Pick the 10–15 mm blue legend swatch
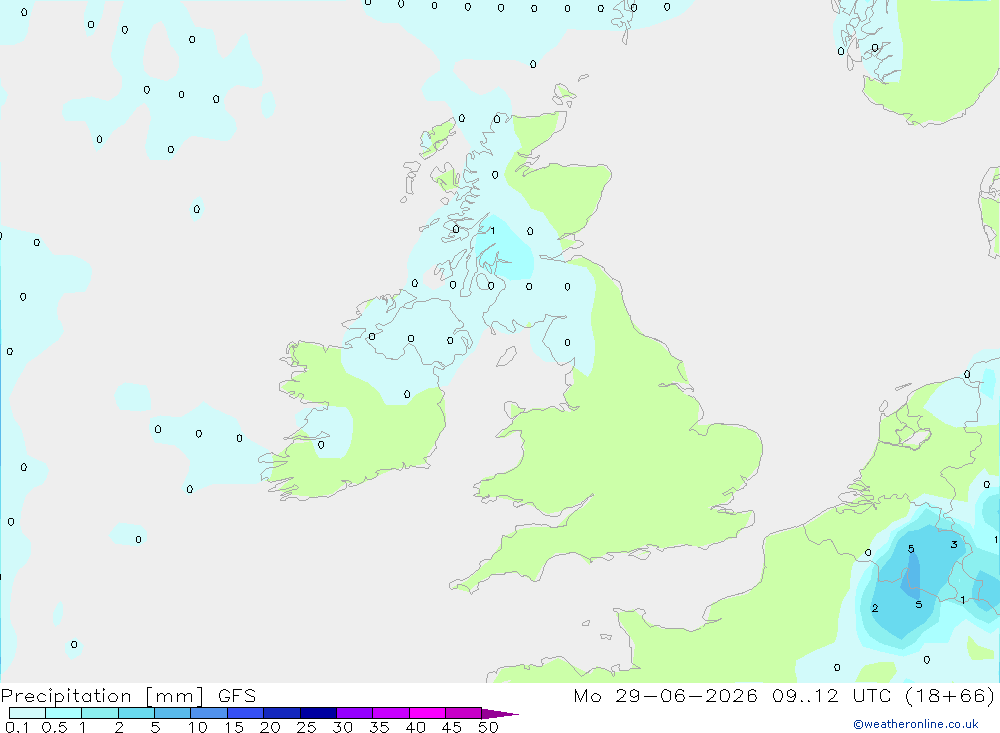 (x=209, y=713)
